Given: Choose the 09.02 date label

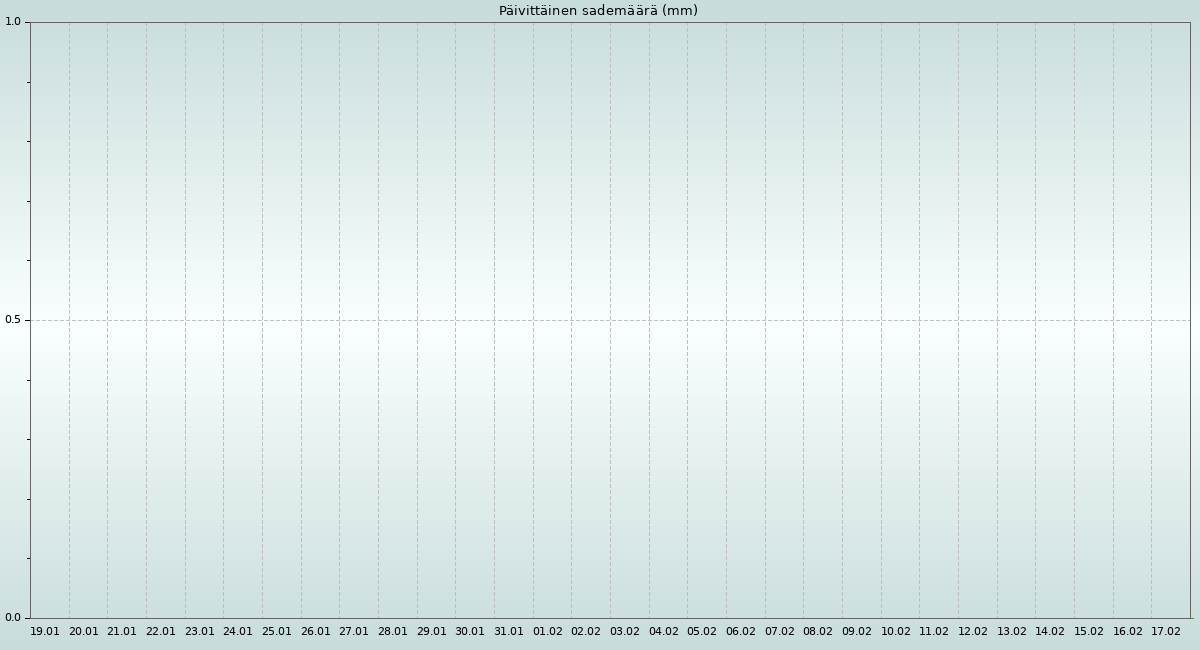Looking at the screenshot, I should [857, 631].
